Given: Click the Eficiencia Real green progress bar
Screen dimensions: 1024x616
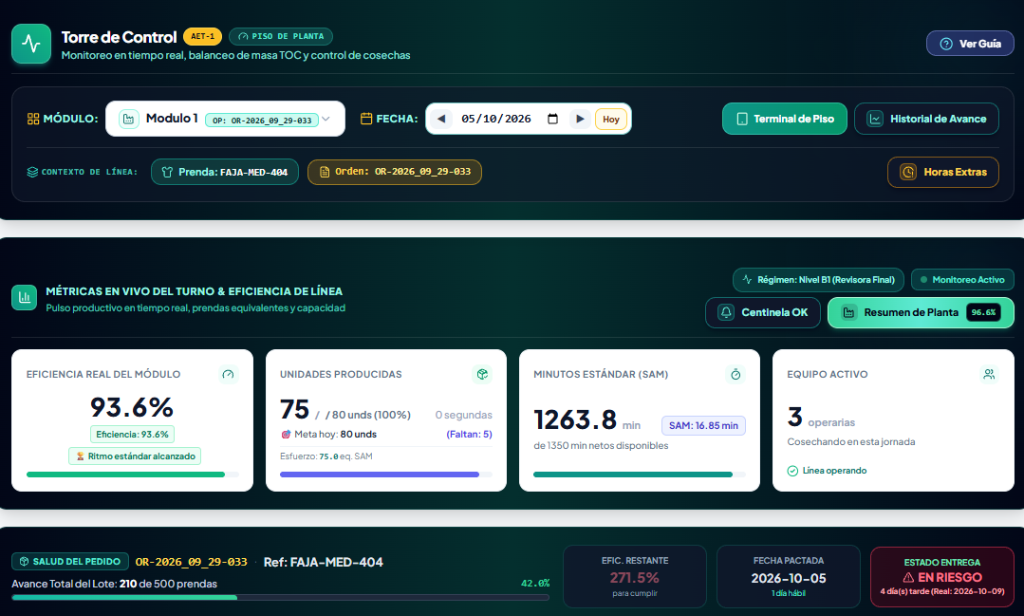Looking at the screenshot, I should 133,475.
